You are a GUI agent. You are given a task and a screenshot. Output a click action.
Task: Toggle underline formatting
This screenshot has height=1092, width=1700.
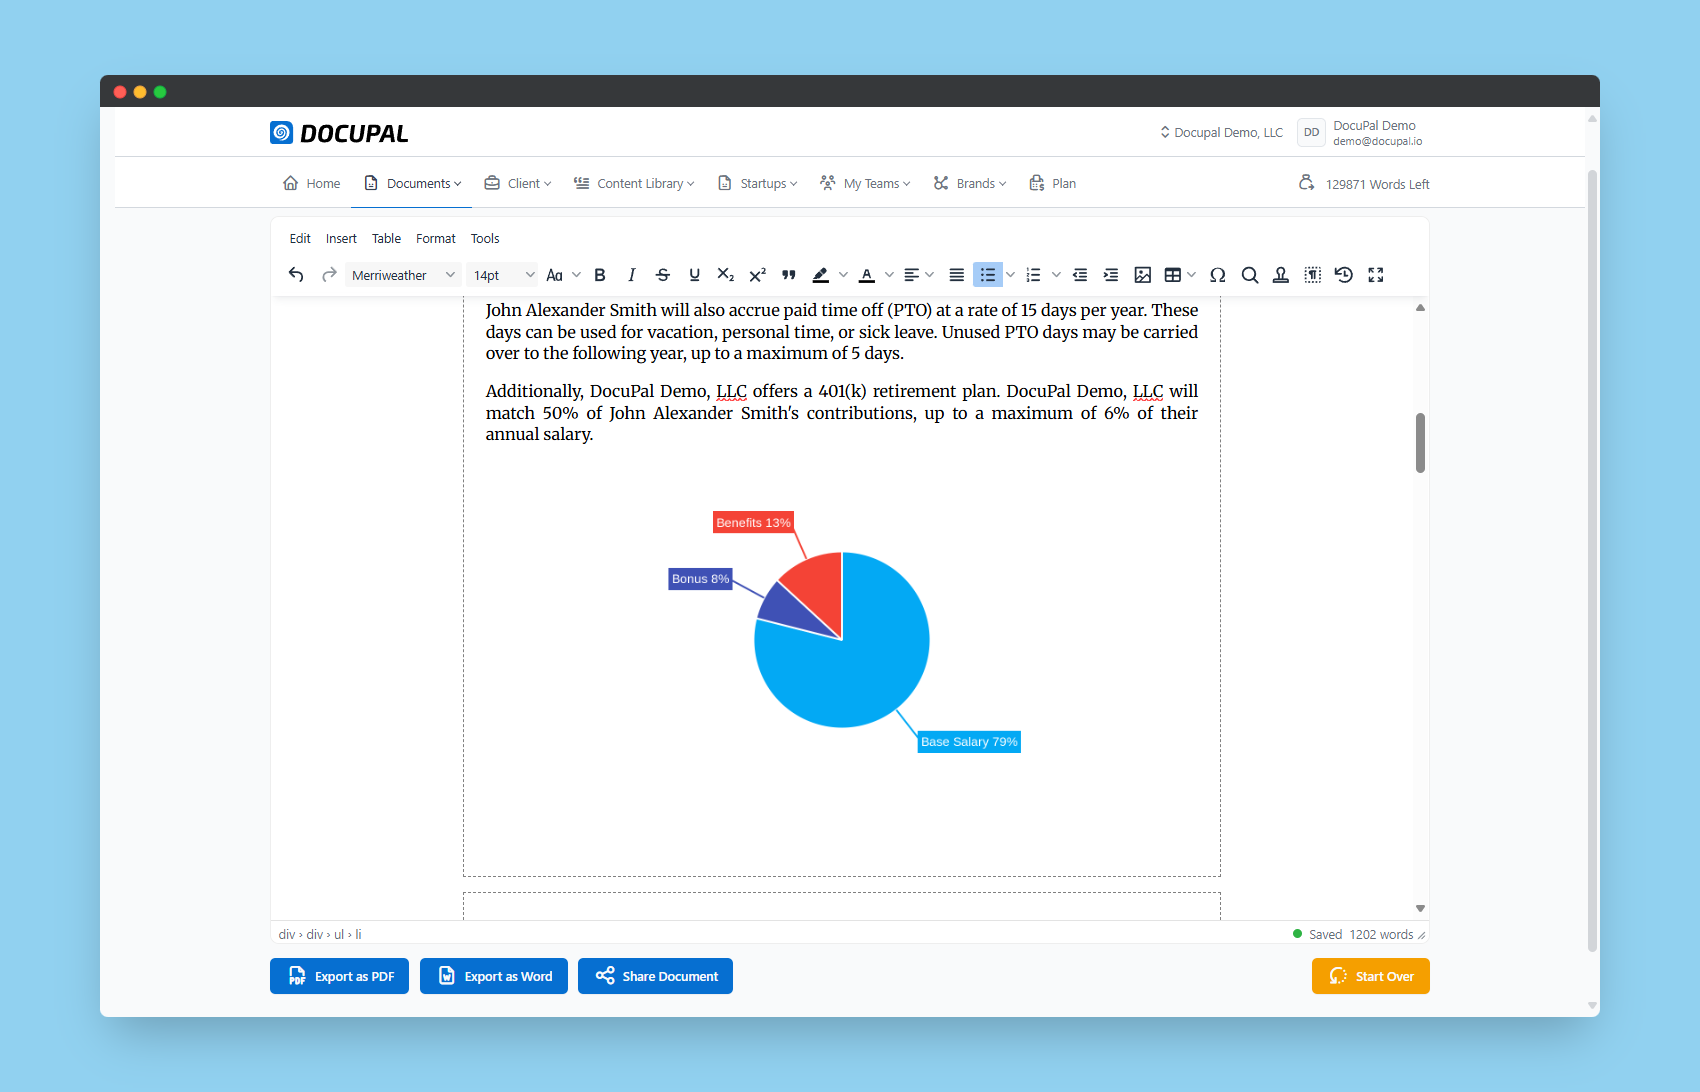(694, 275)
